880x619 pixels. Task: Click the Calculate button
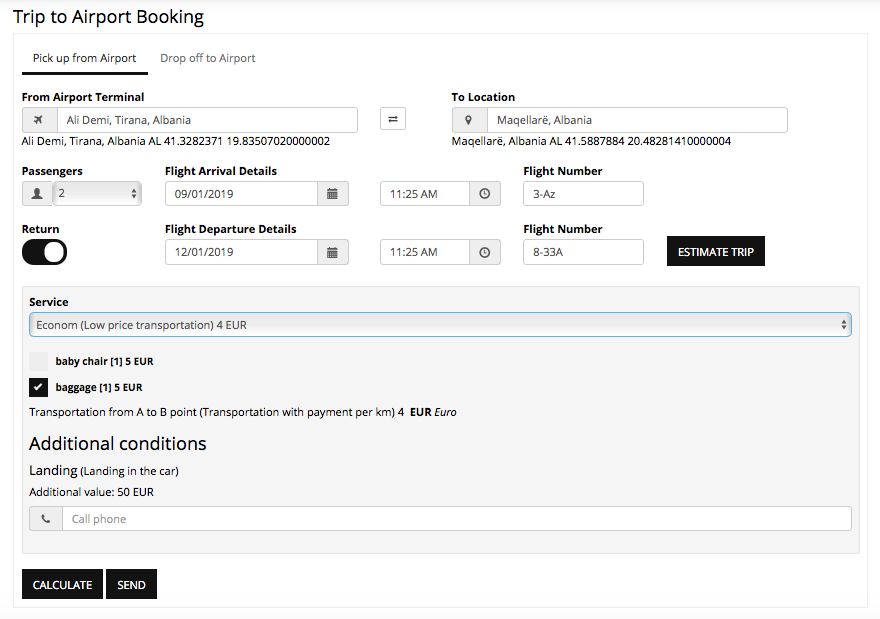(62, 585)
